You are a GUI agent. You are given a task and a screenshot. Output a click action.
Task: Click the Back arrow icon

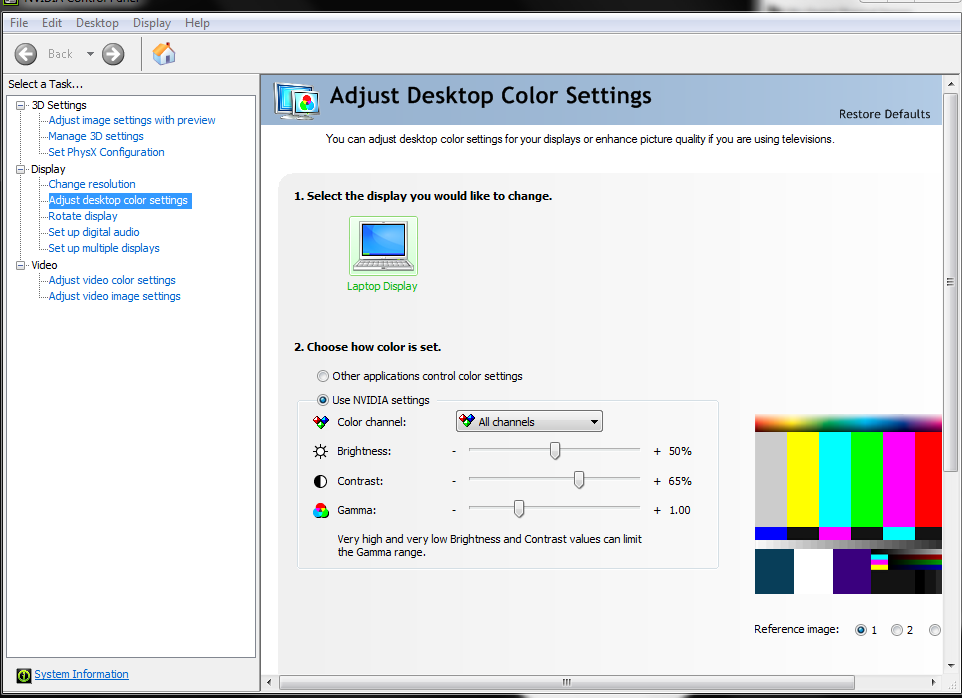[x=26, y=54]
